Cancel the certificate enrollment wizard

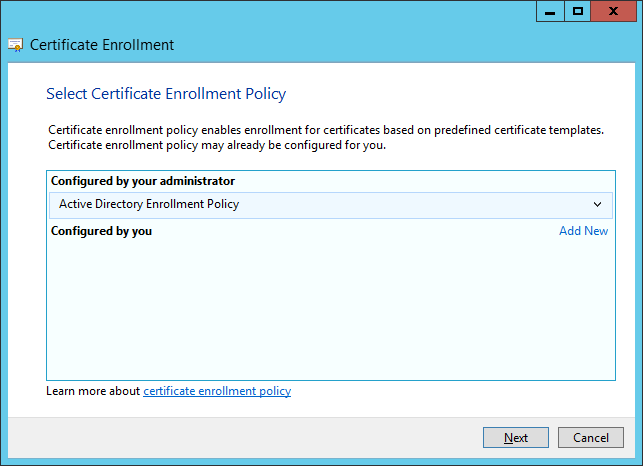591,438
